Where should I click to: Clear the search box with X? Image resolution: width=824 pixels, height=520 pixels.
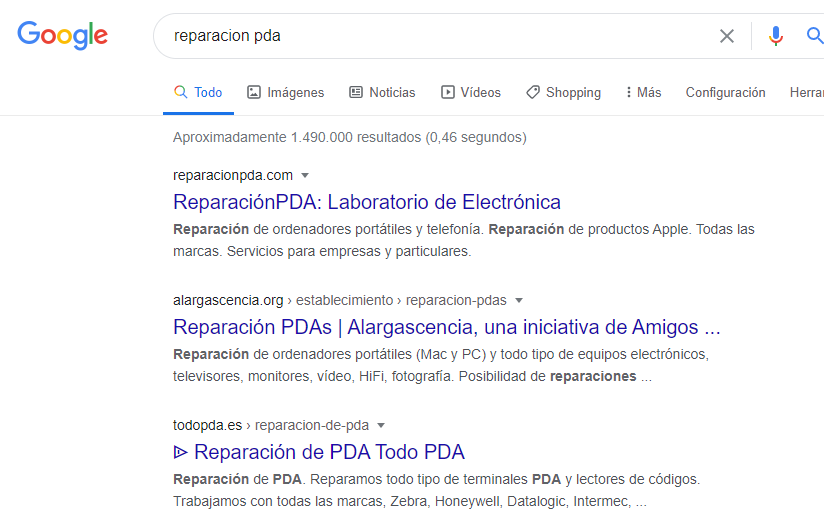pyautogui.click(x=727, y=36)
